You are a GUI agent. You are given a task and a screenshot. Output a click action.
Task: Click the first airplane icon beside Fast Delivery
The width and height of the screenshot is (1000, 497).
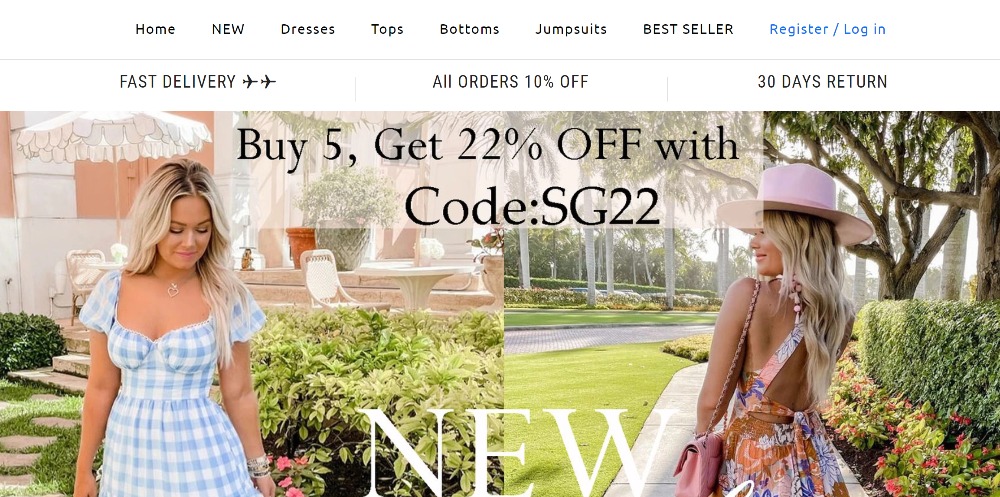coord(251,82)
